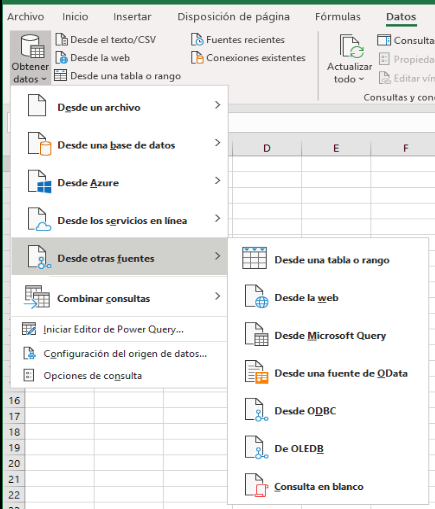Expand the Combinar consultas submenu arrow
435x509 pixels.
click(218, 296)
